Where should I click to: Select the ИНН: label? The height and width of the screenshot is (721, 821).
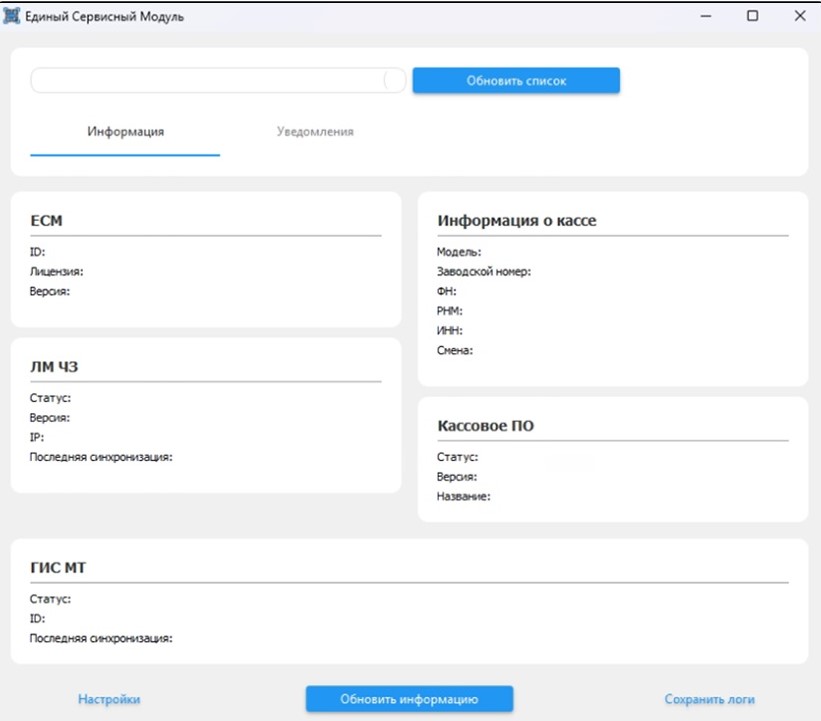pos(450,330)
